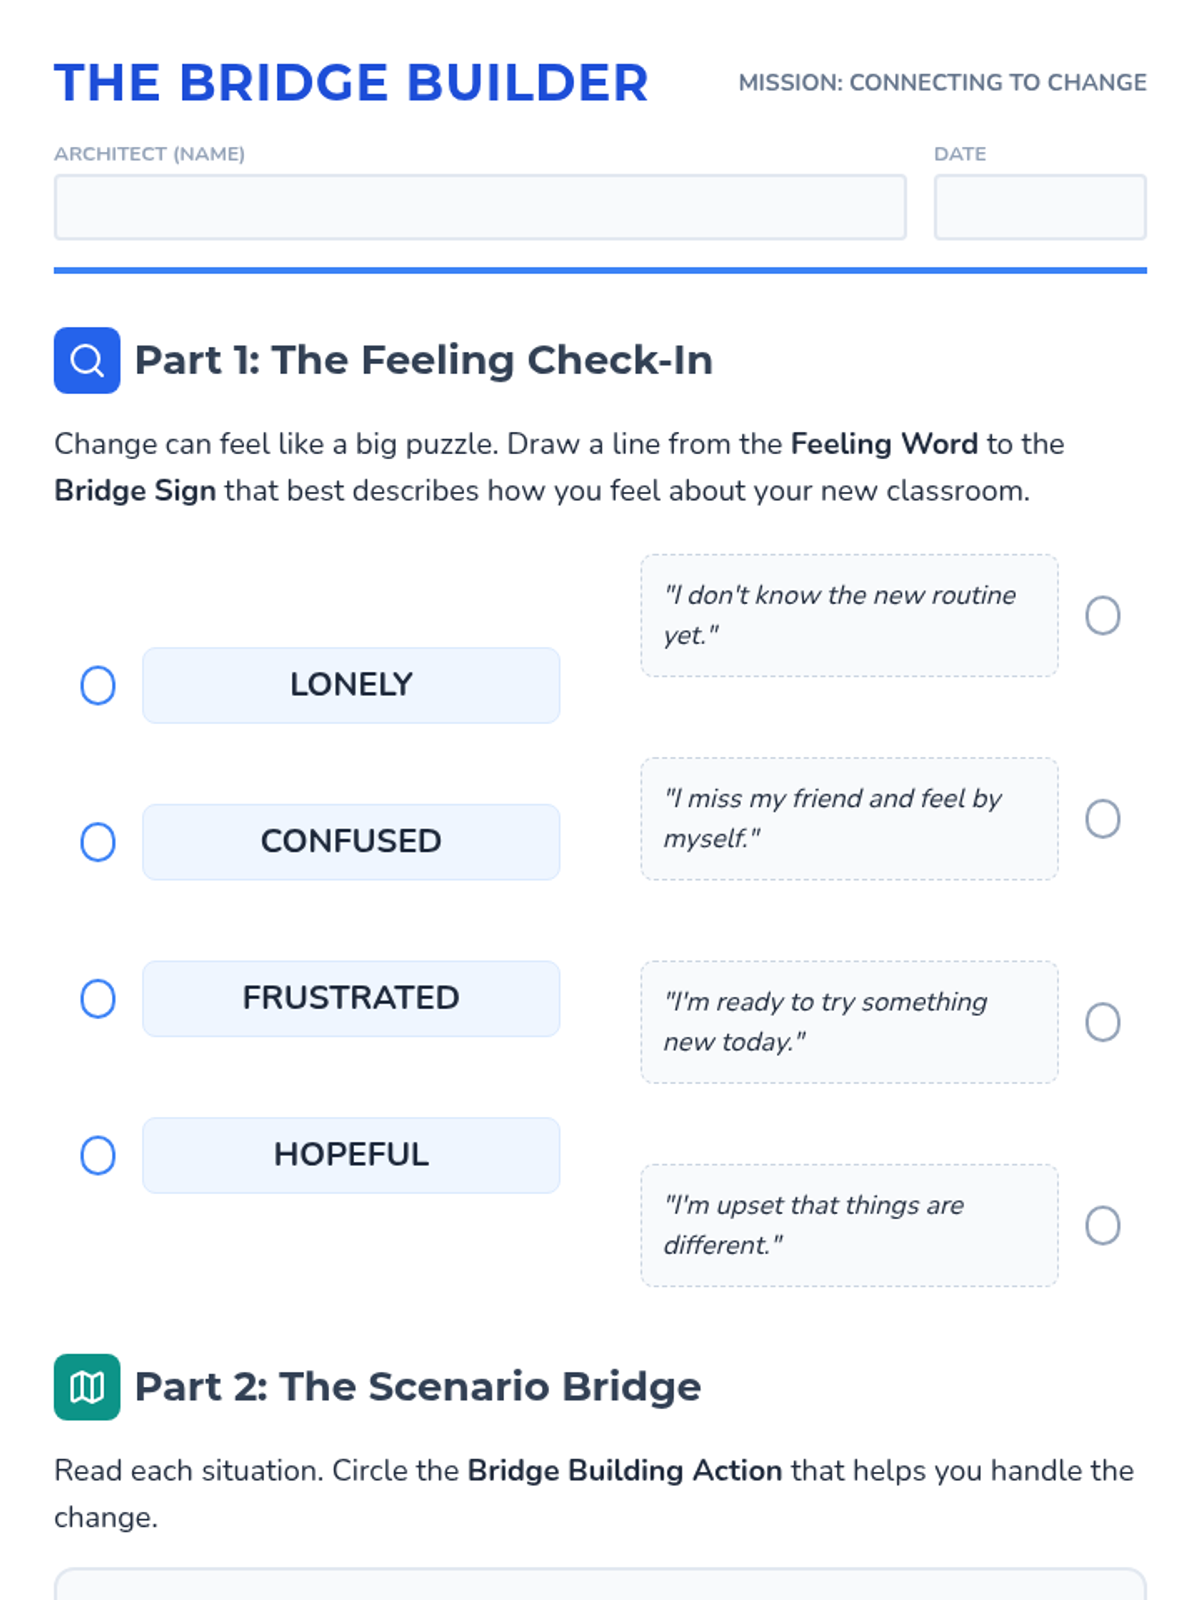Mark the circle beside "I'm upset that things are different"

point(1103,1226)
